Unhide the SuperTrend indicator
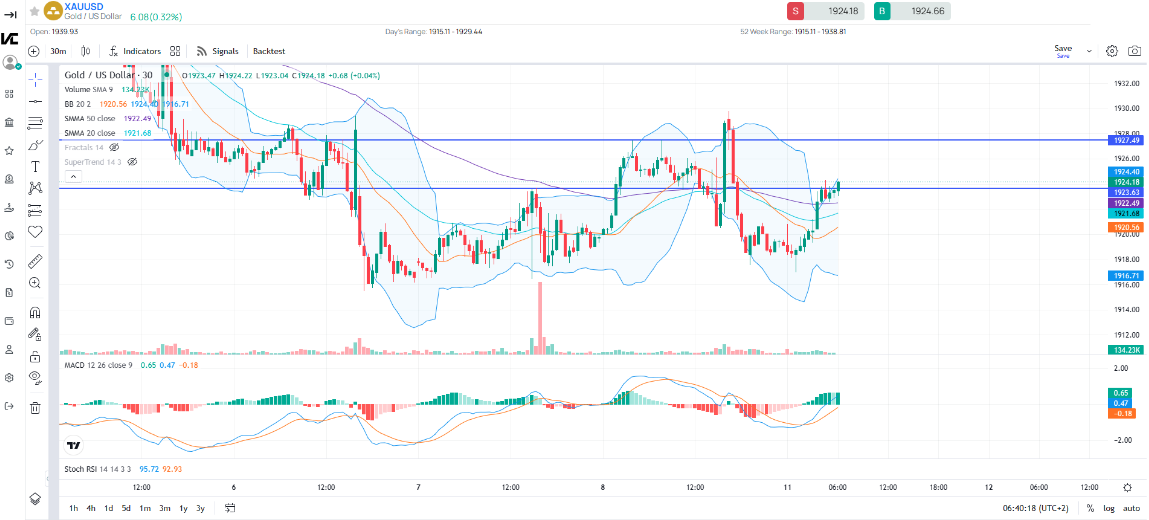 [132, 161]
